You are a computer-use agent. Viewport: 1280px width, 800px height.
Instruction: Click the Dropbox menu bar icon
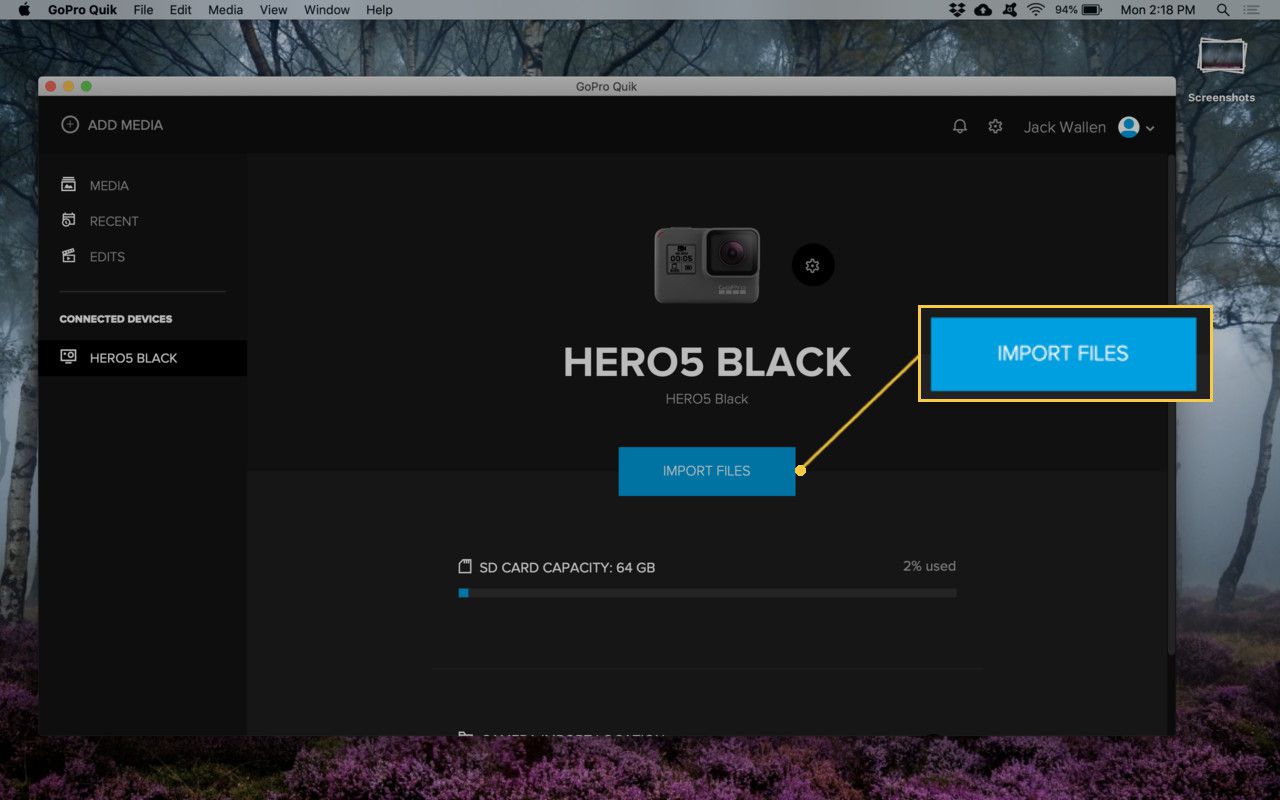[958, 10]
